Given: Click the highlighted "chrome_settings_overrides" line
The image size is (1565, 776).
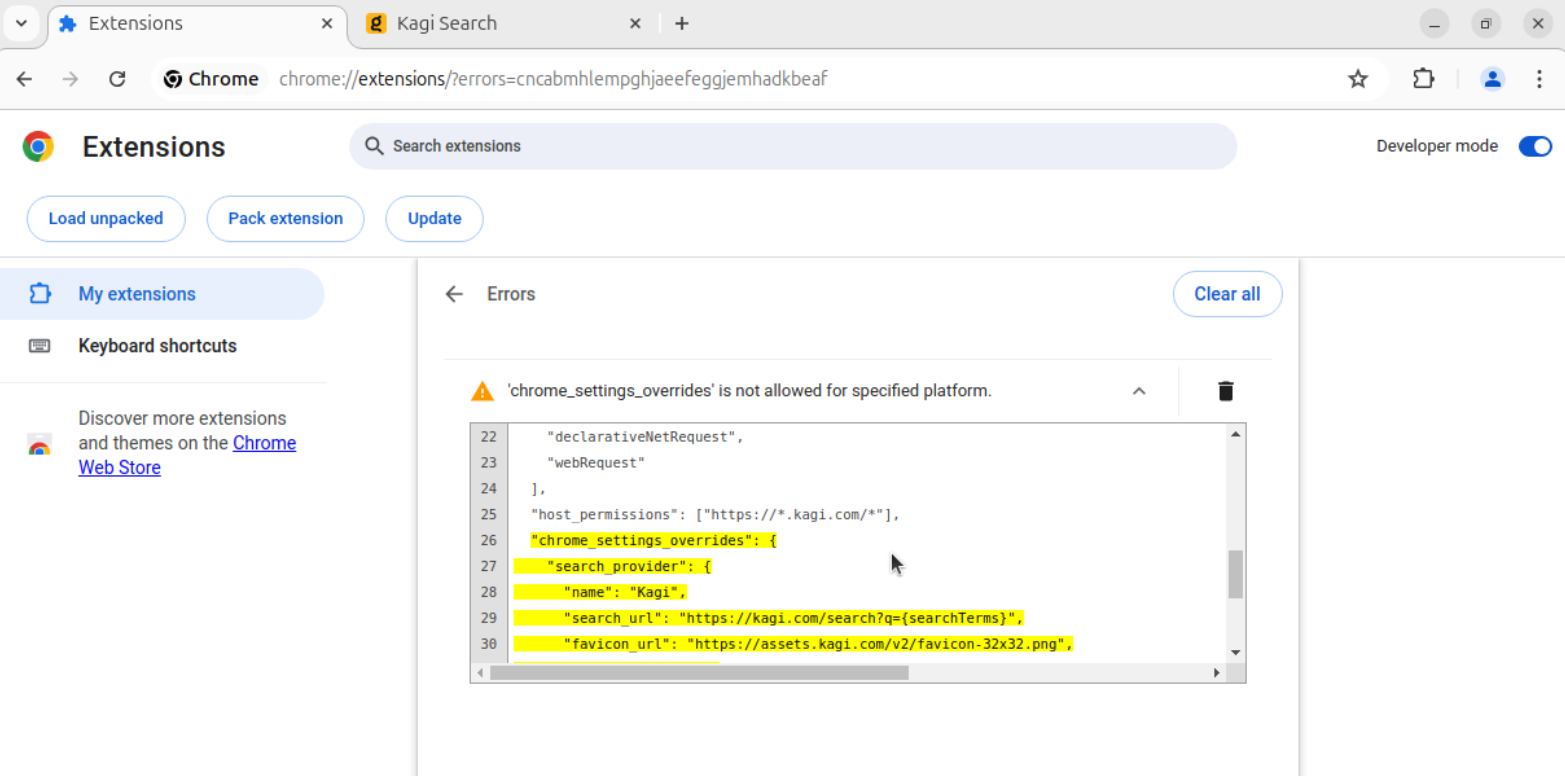Looking at the screenshot, I should 654,541.
